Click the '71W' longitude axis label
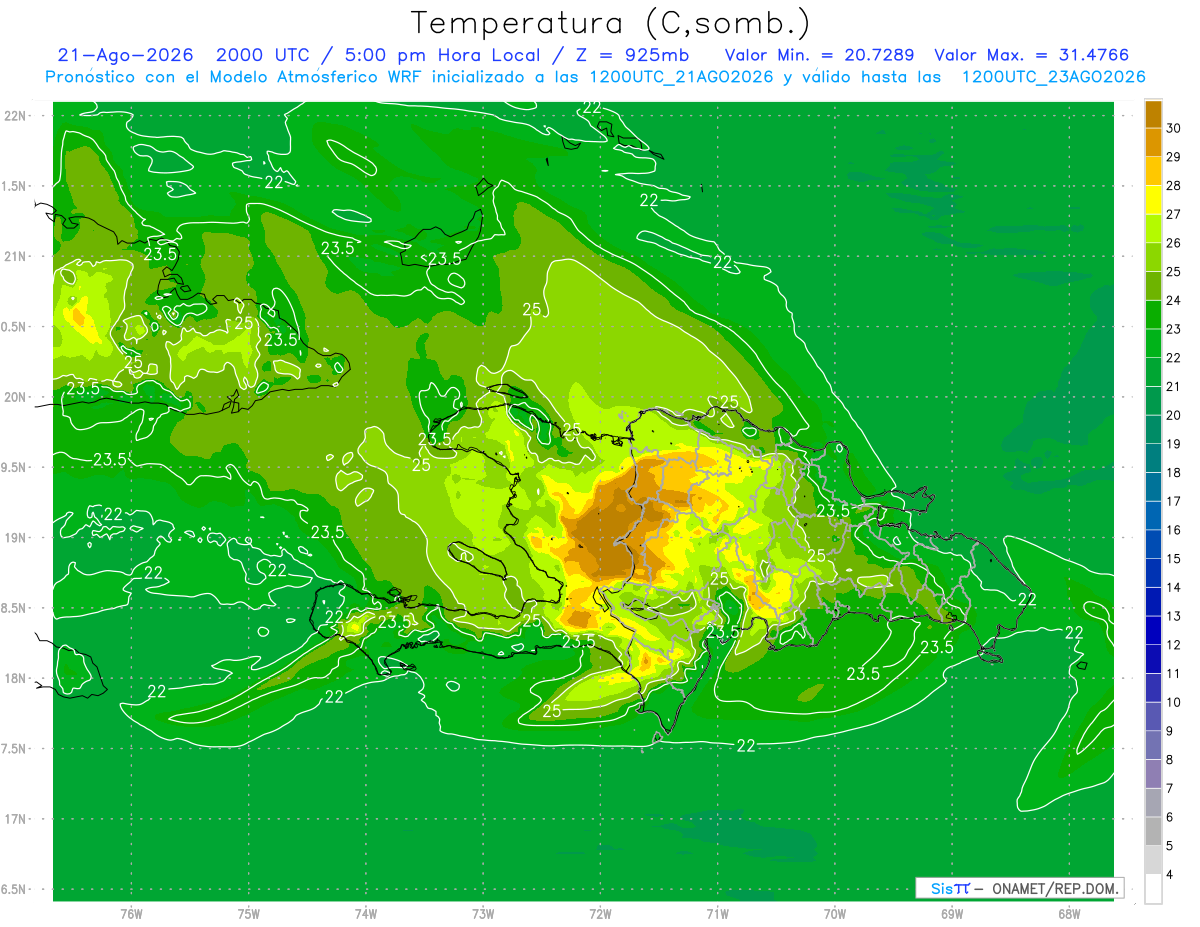This screenshot has height=927, width=1200. coord(717,914)
